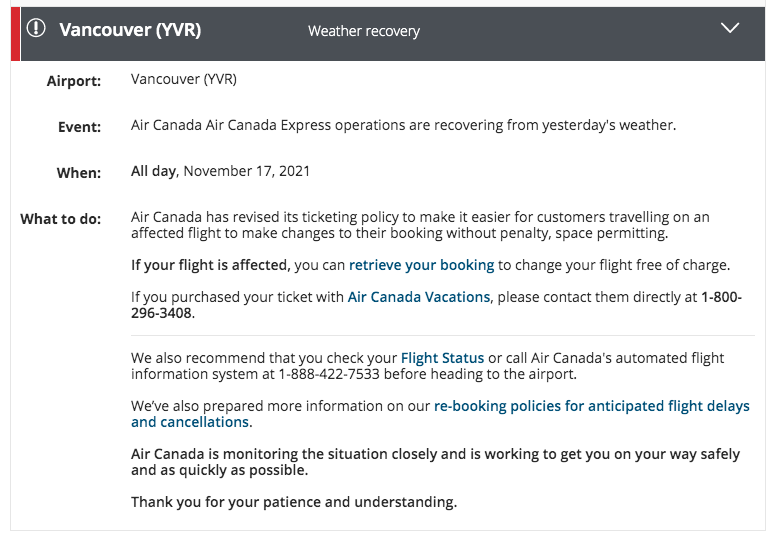The width and height of the screenshot is (780, 540).
Task: Collapse the Vancouver (YVR) advisory with the chevron
Action: (x=730, y=27)
